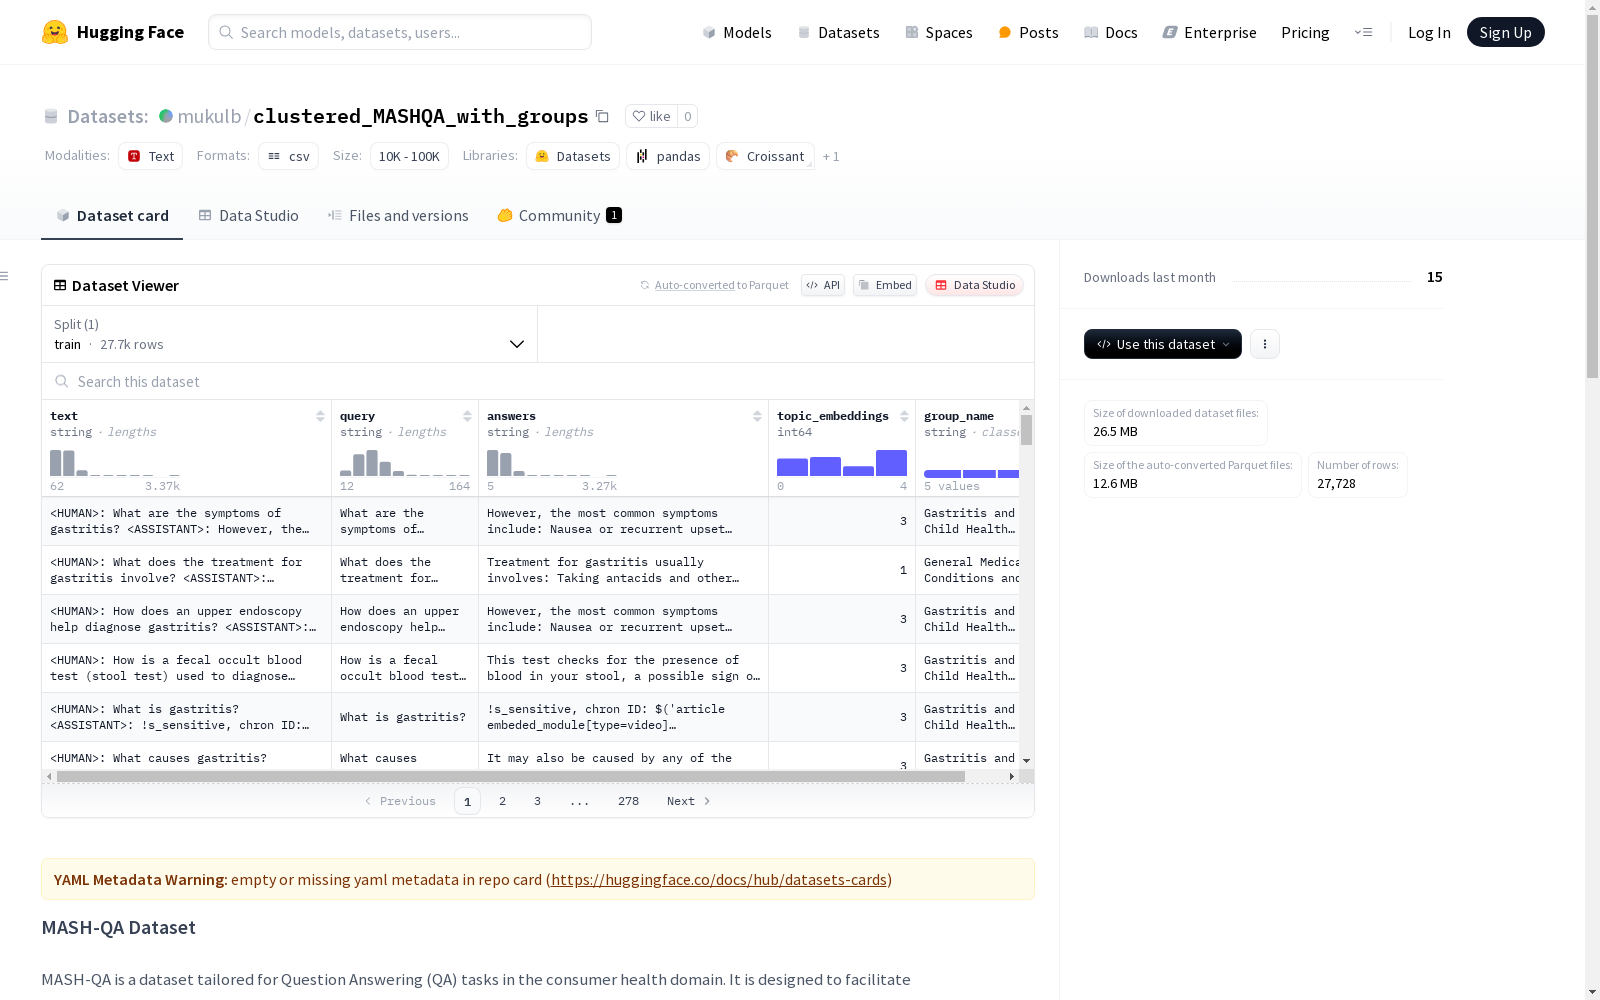Copy dataset name with copy icon
The height and width of the screenshot is (1000, 1600).
tap(602, 116)
